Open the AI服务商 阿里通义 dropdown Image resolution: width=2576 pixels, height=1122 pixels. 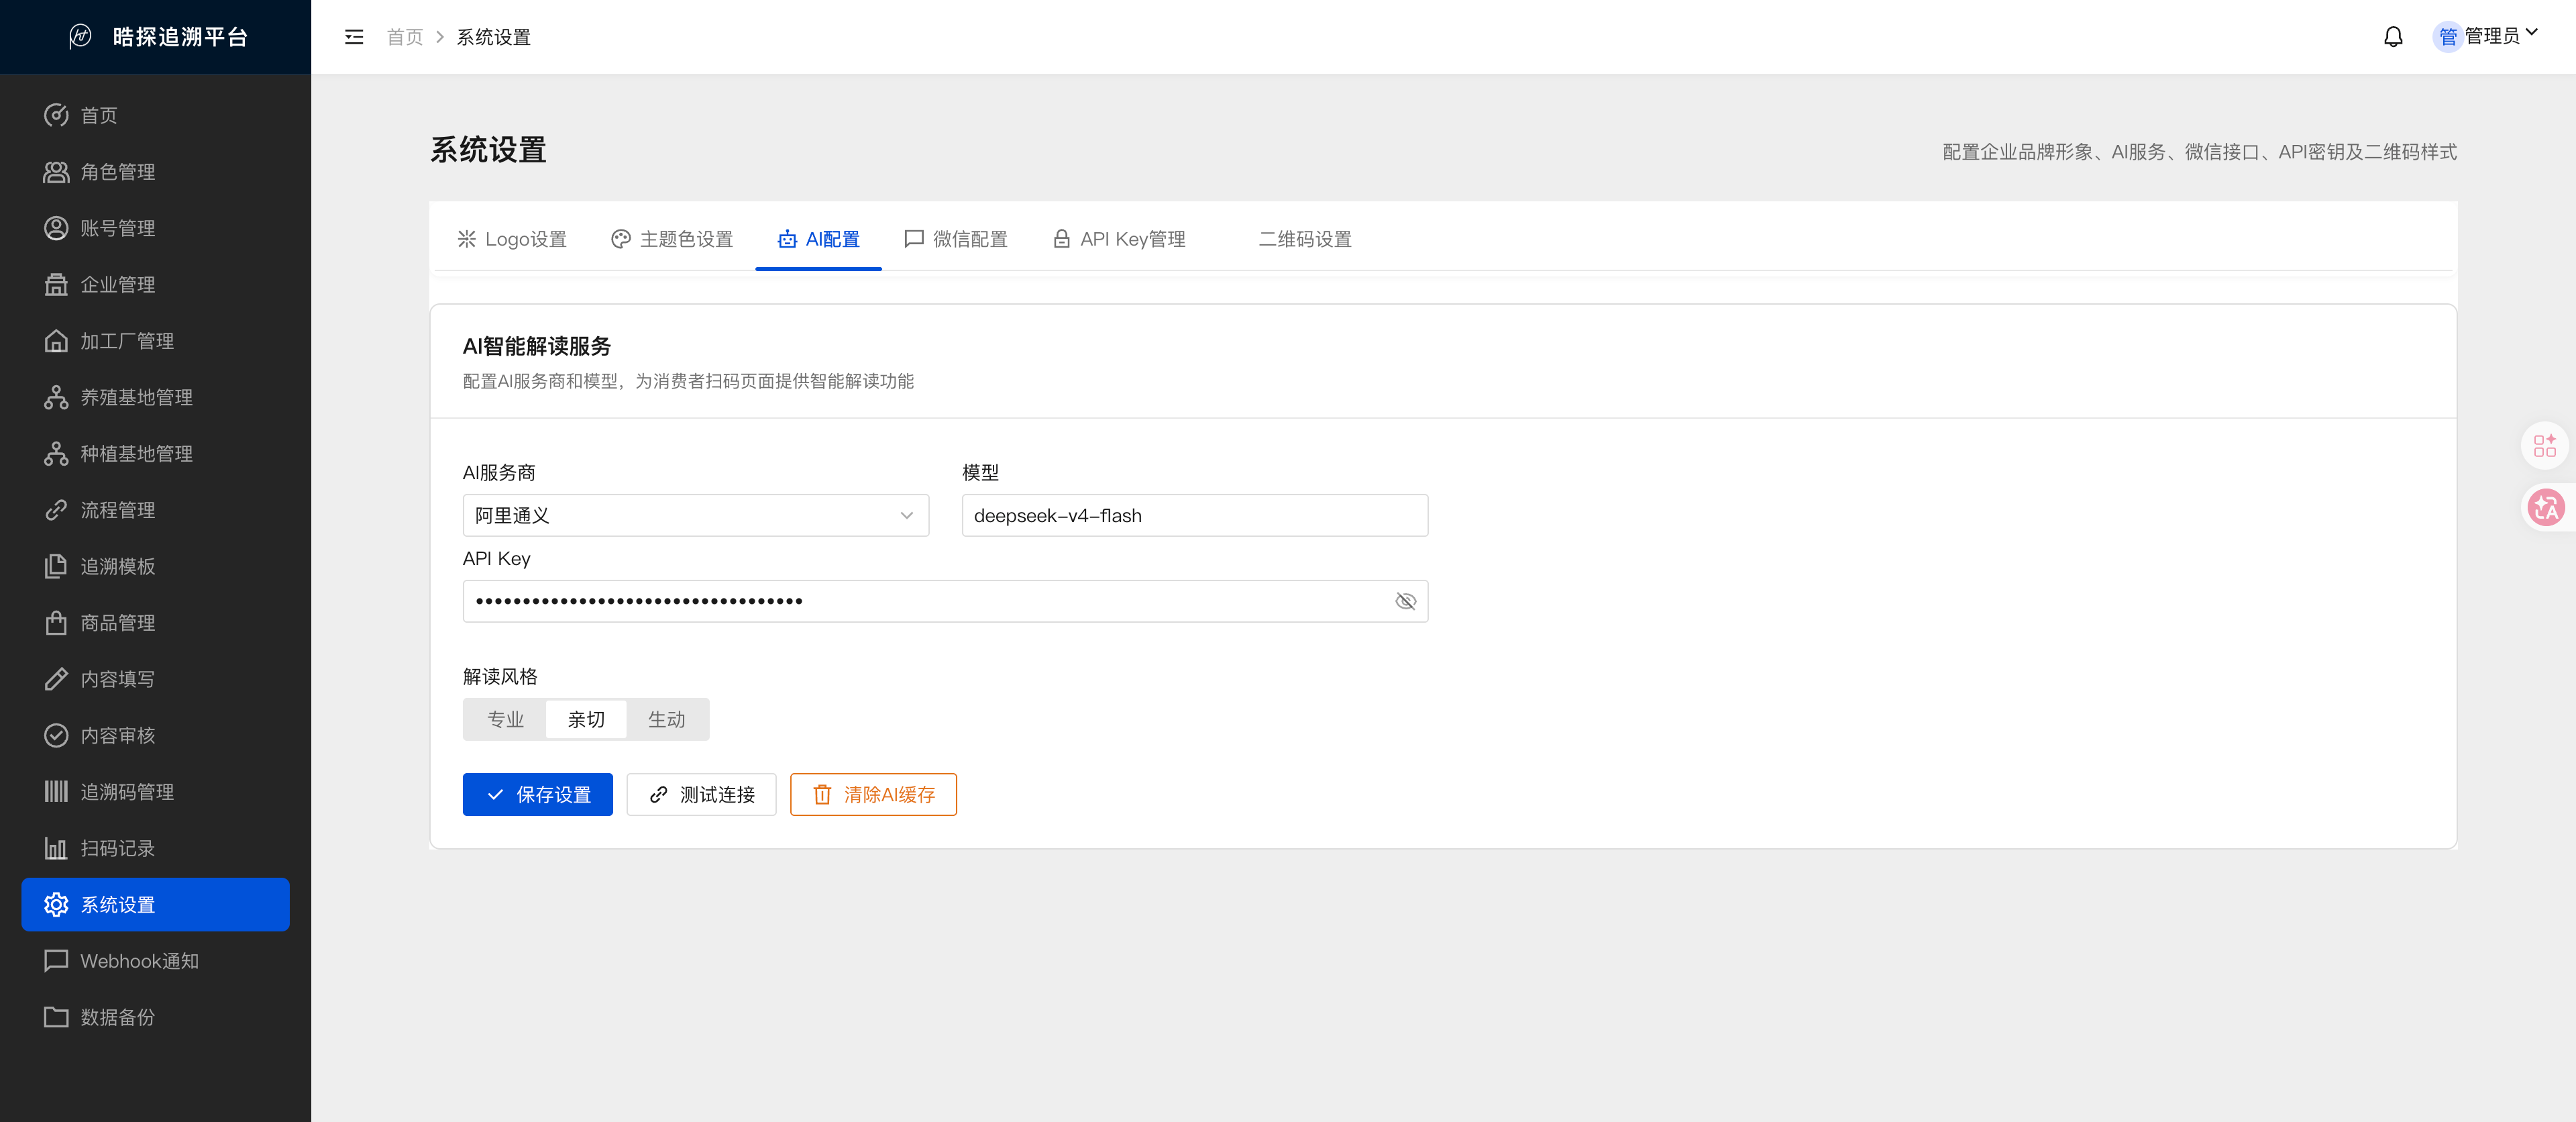pyautogui.click(x=696, y=516)
